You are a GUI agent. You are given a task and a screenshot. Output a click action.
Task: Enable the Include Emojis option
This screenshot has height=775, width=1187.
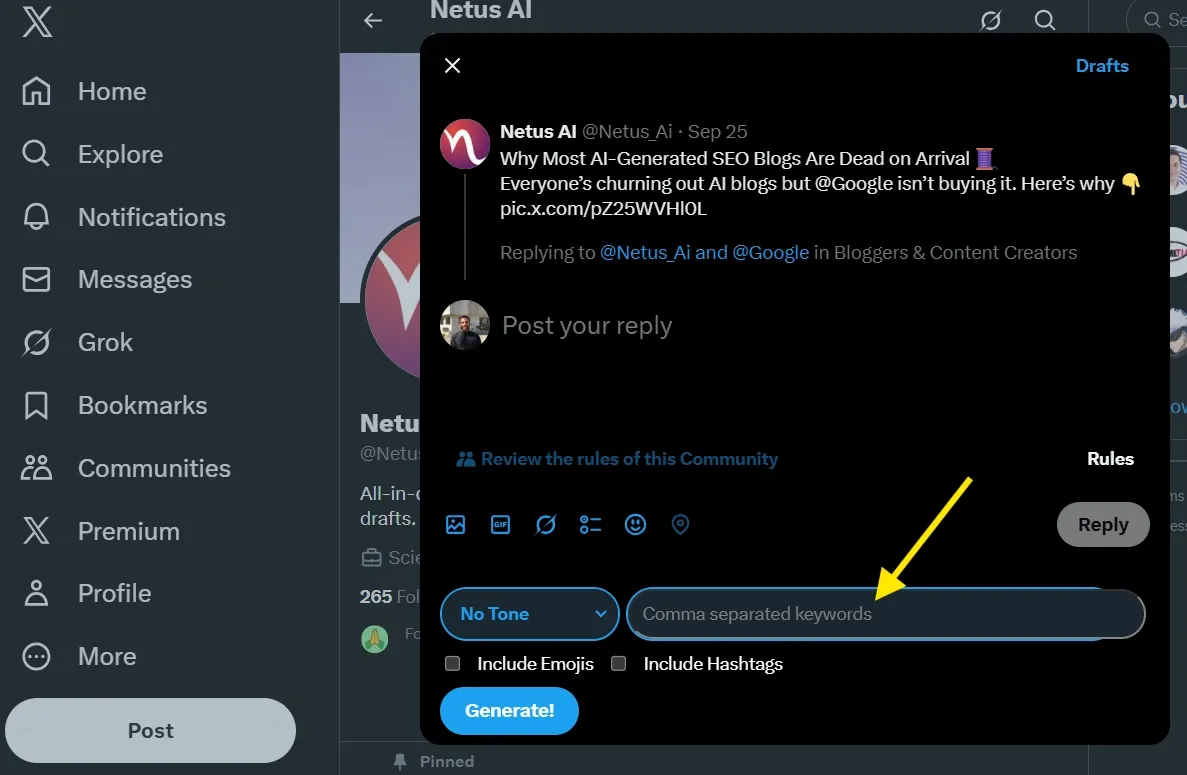point(452,663)
